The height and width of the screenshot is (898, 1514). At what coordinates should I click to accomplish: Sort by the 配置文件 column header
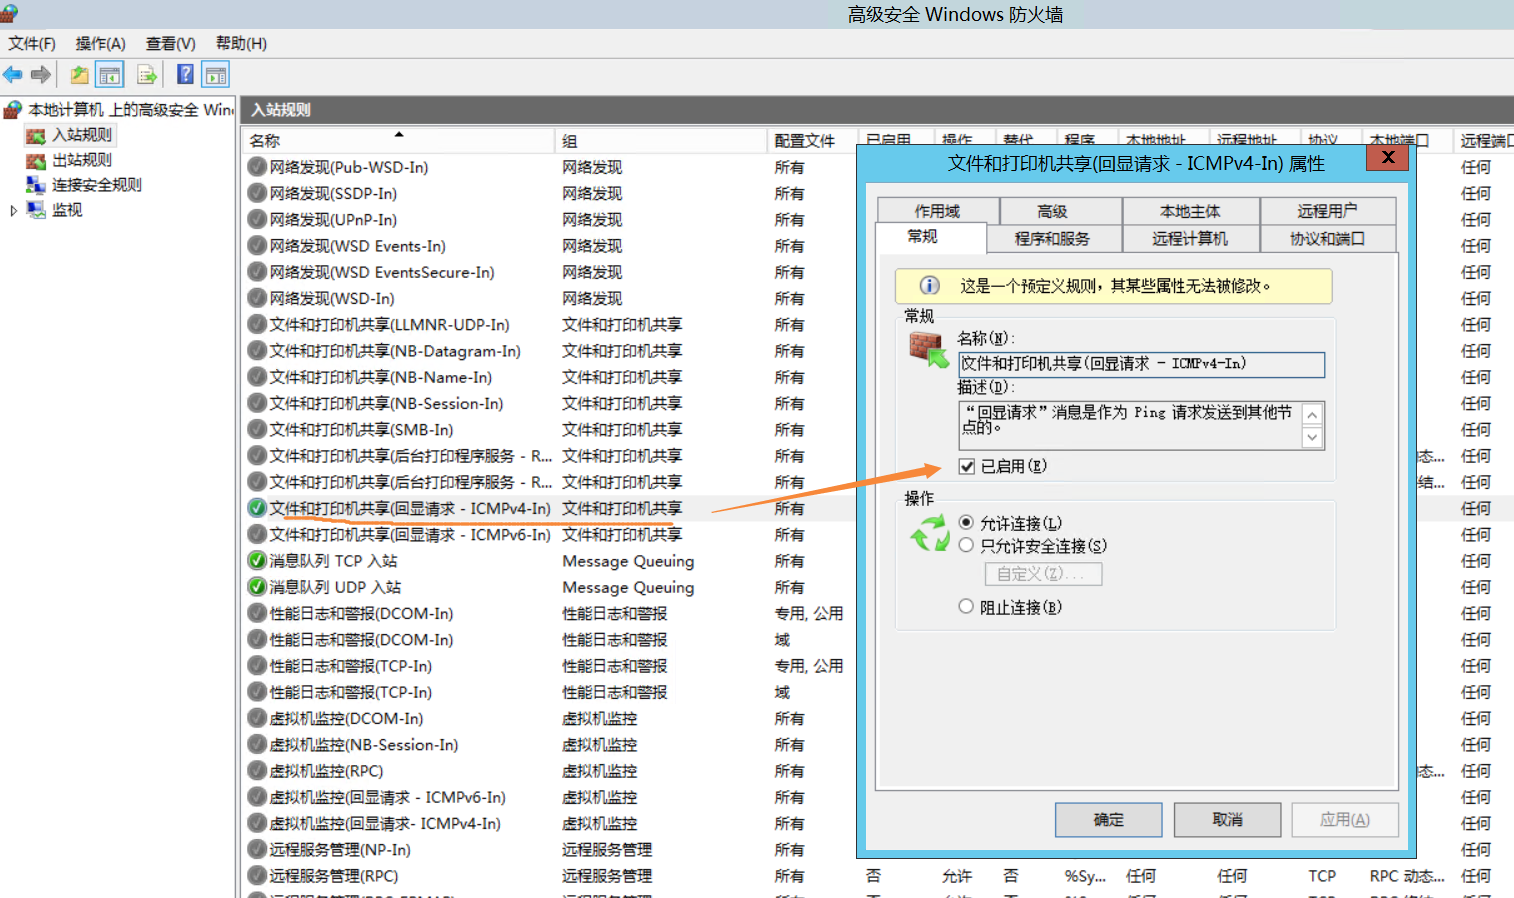[812, 140]
